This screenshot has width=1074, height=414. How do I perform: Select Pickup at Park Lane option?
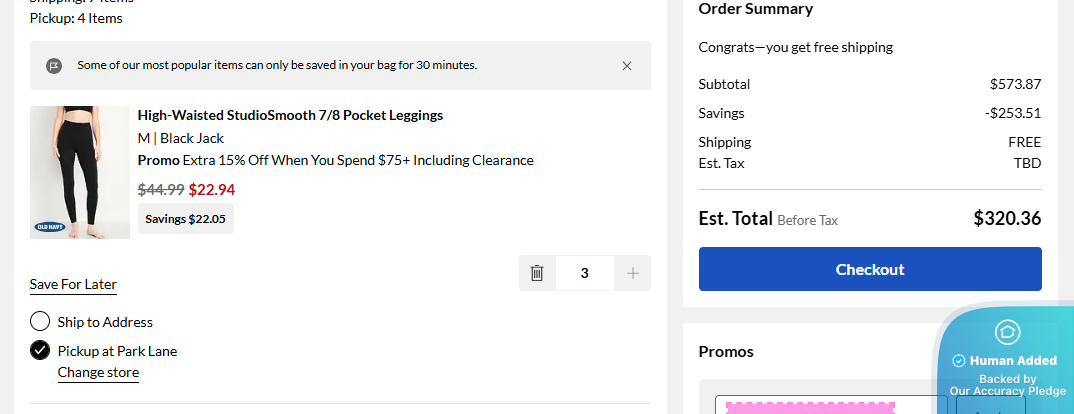(x=40, y=350)
